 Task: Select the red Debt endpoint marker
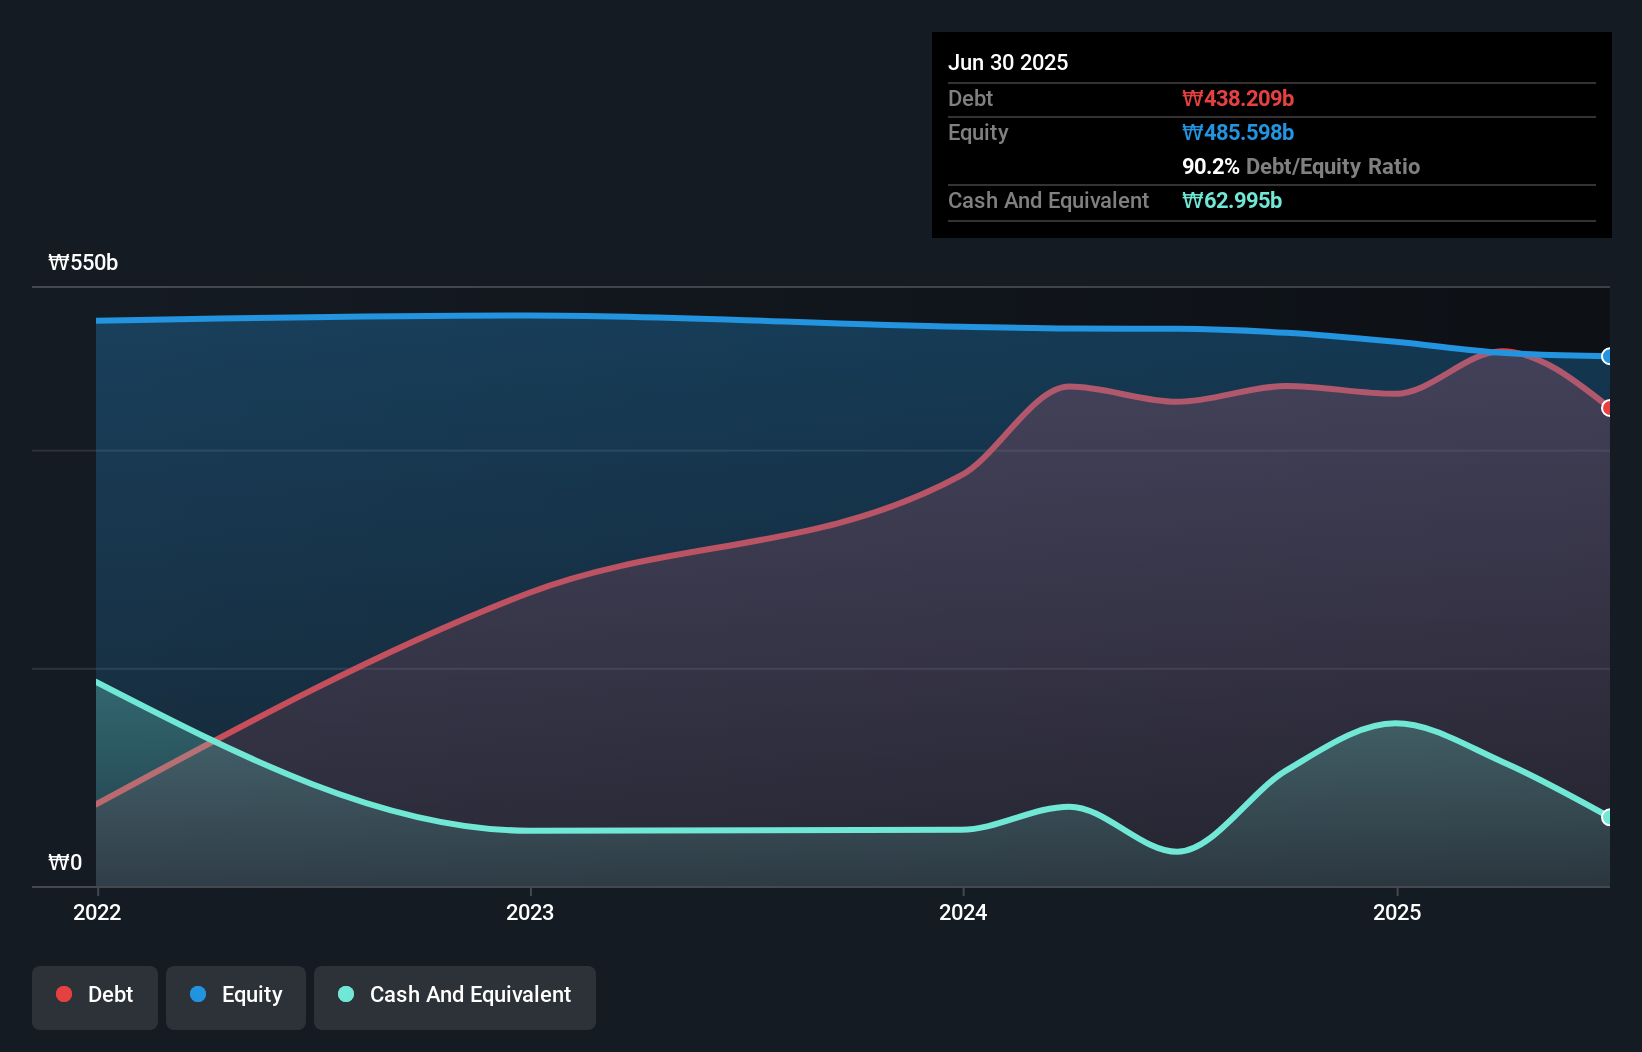[x=1608, y=408]
